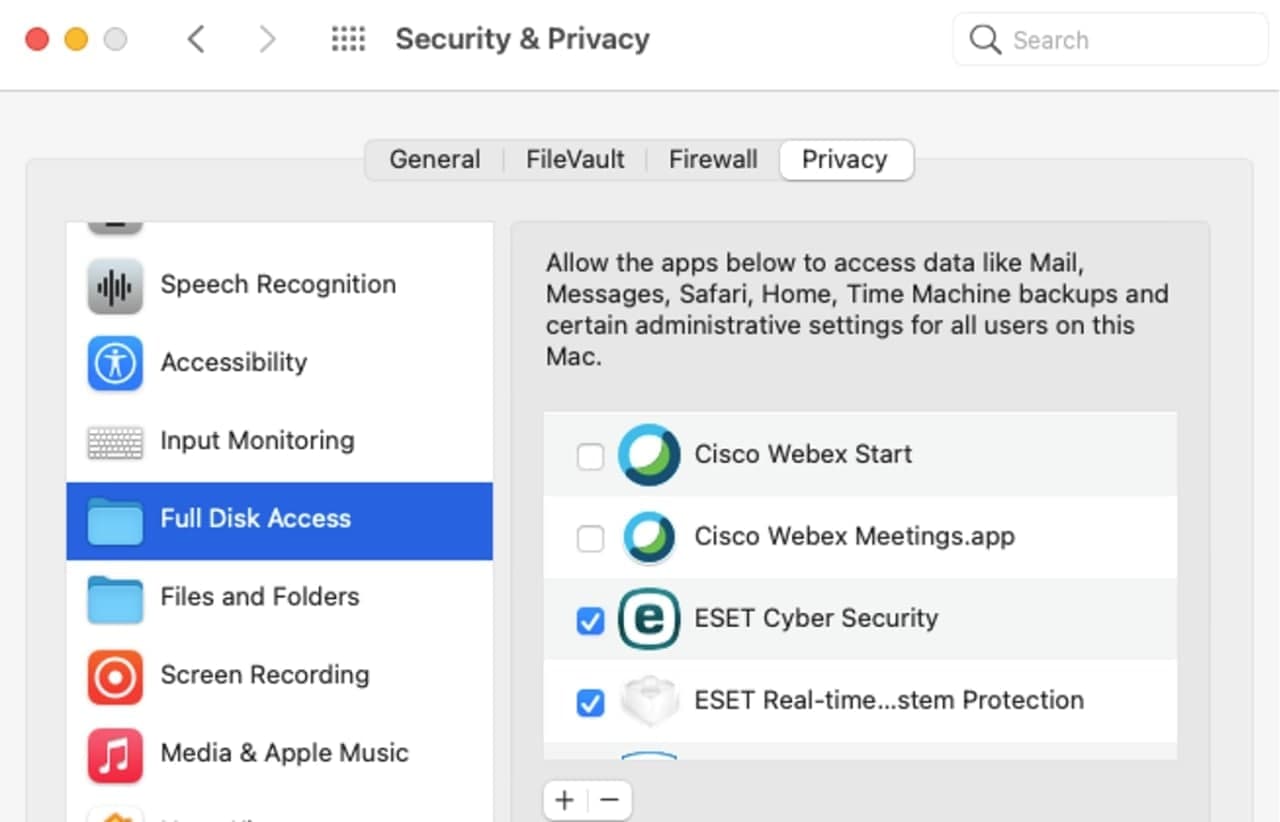The height and width of the screenshot is (822, 1280).
Task: Open Screen Recording category icon
Action: point(115,676)
